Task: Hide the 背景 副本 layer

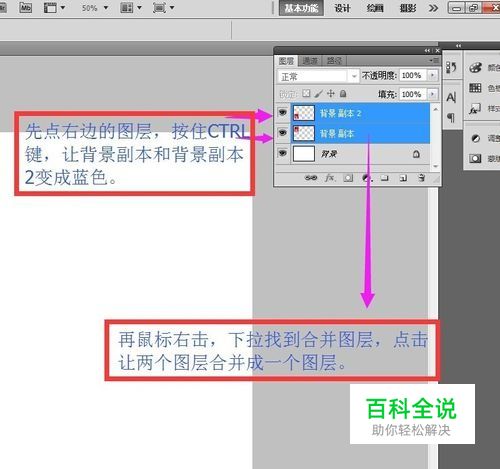Action: [283, 133]
